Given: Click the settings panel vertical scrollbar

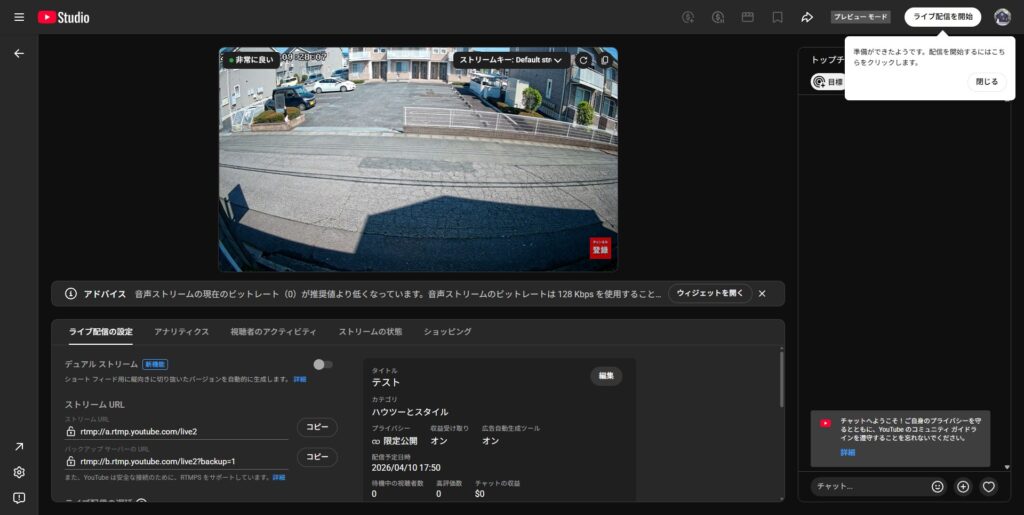Looking at the screenshot, I should click(782, 380).
